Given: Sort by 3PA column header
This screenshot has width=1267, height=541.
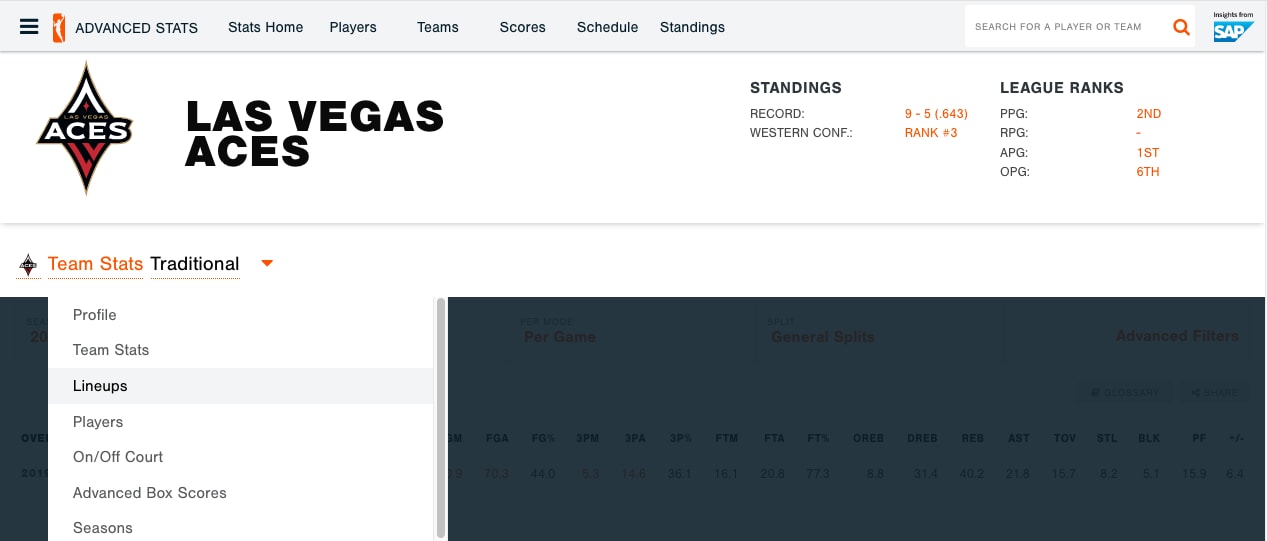Looking at the screenshot, I should coord(635,438).
